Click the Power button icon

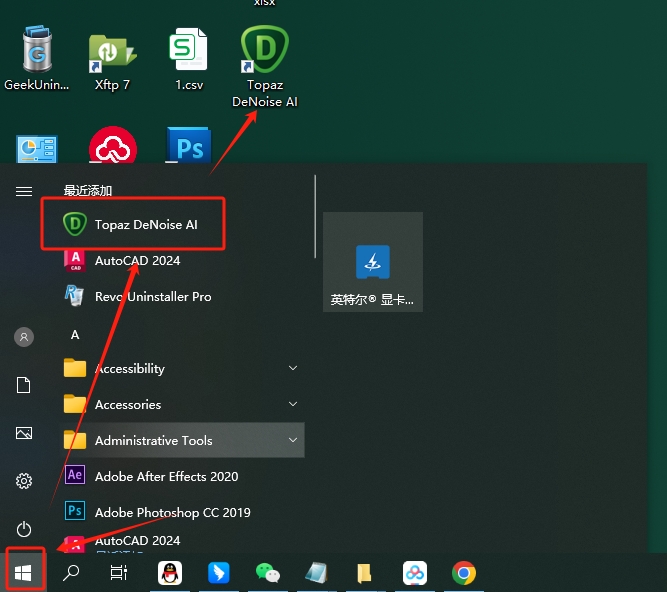(24, 529)
